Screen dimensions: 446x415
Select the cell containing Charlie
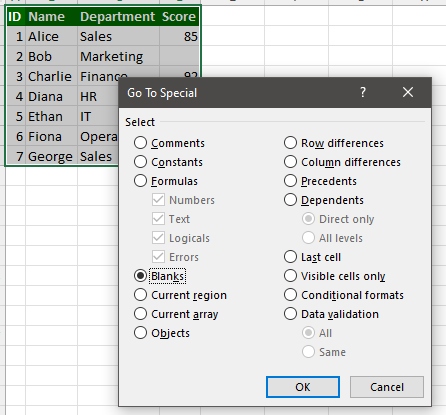pos(52,76)
